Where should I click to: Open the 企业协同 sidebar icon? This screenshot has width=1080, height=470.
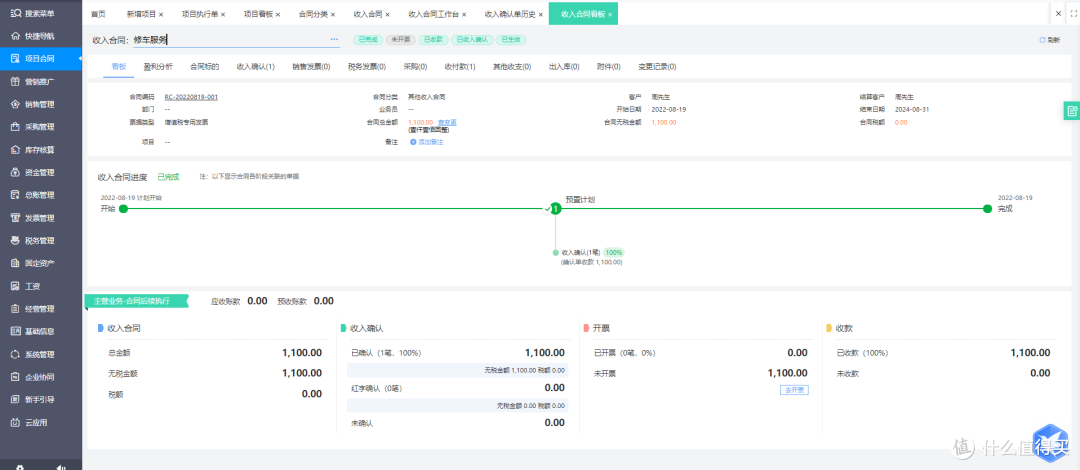tap(15, 377)
